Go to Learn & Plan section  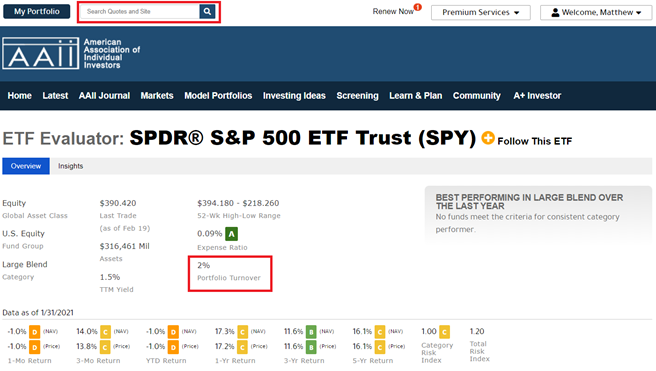pyautogui.click(x=415, y=96)
